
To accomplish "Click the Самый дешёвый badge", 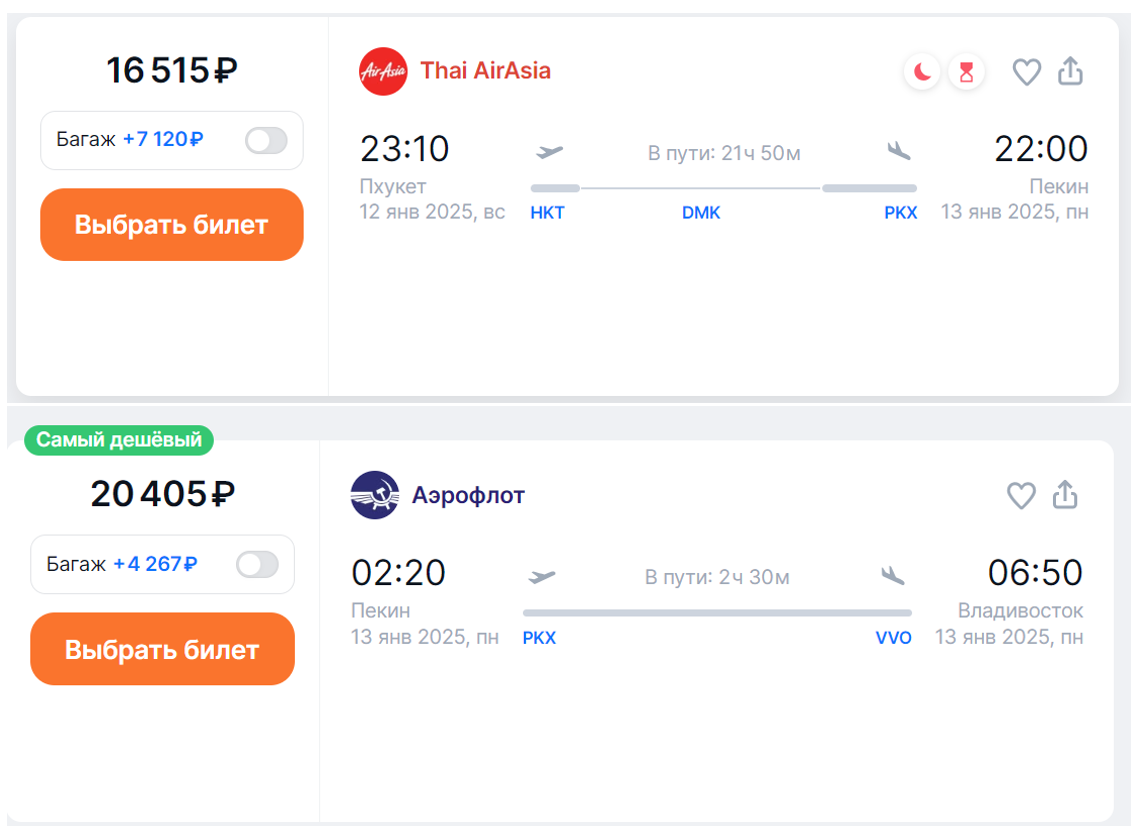I will [119, 440].
